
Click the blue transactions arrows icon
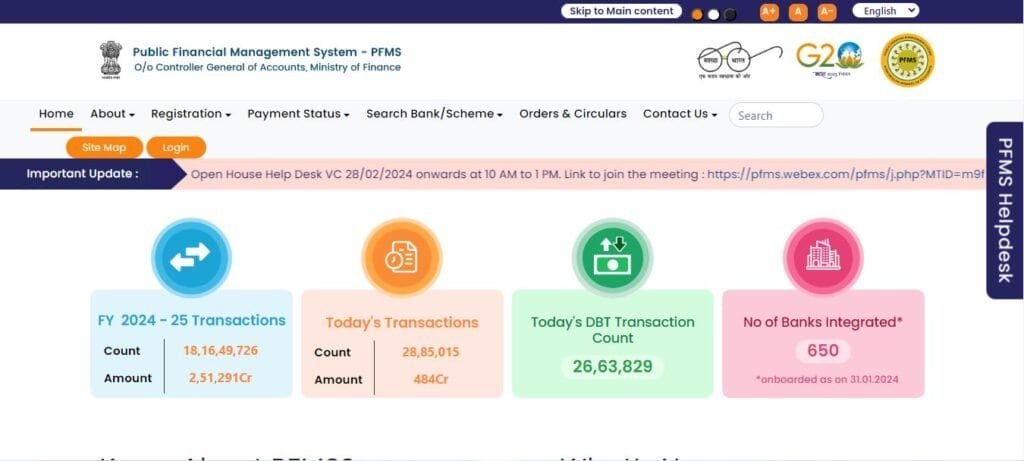191,257
